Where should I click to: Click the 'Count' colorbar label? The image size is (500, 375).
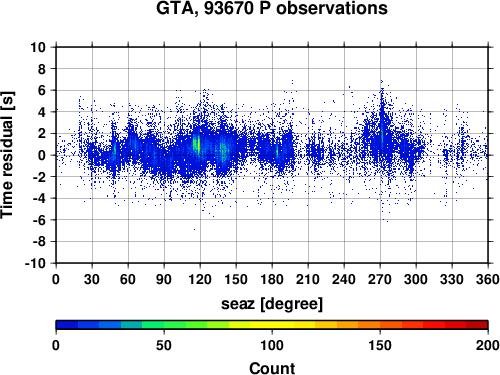[272, 368]
